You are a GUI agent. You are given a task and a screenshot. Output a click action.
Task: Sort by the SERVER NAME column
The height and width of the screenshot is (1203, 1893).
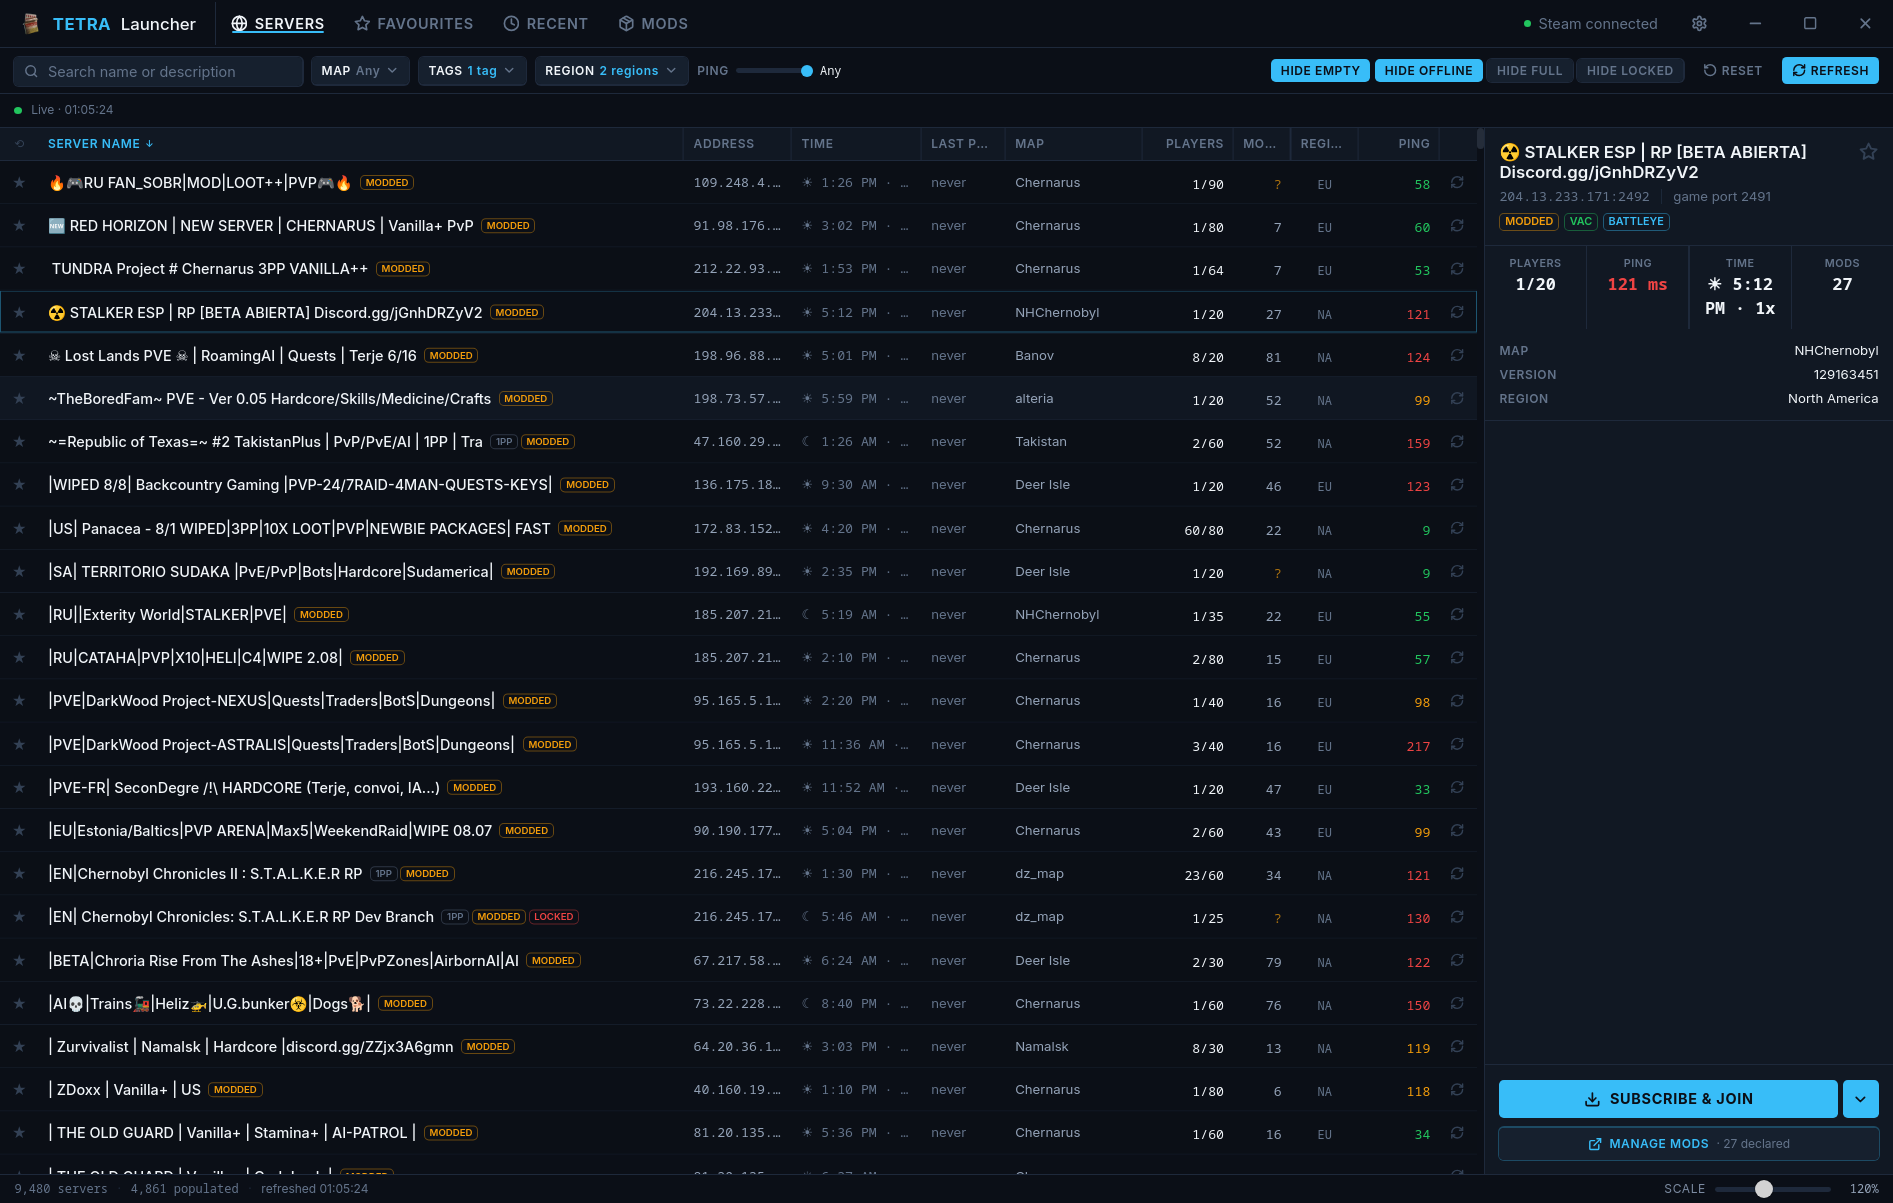click(100, 144)
